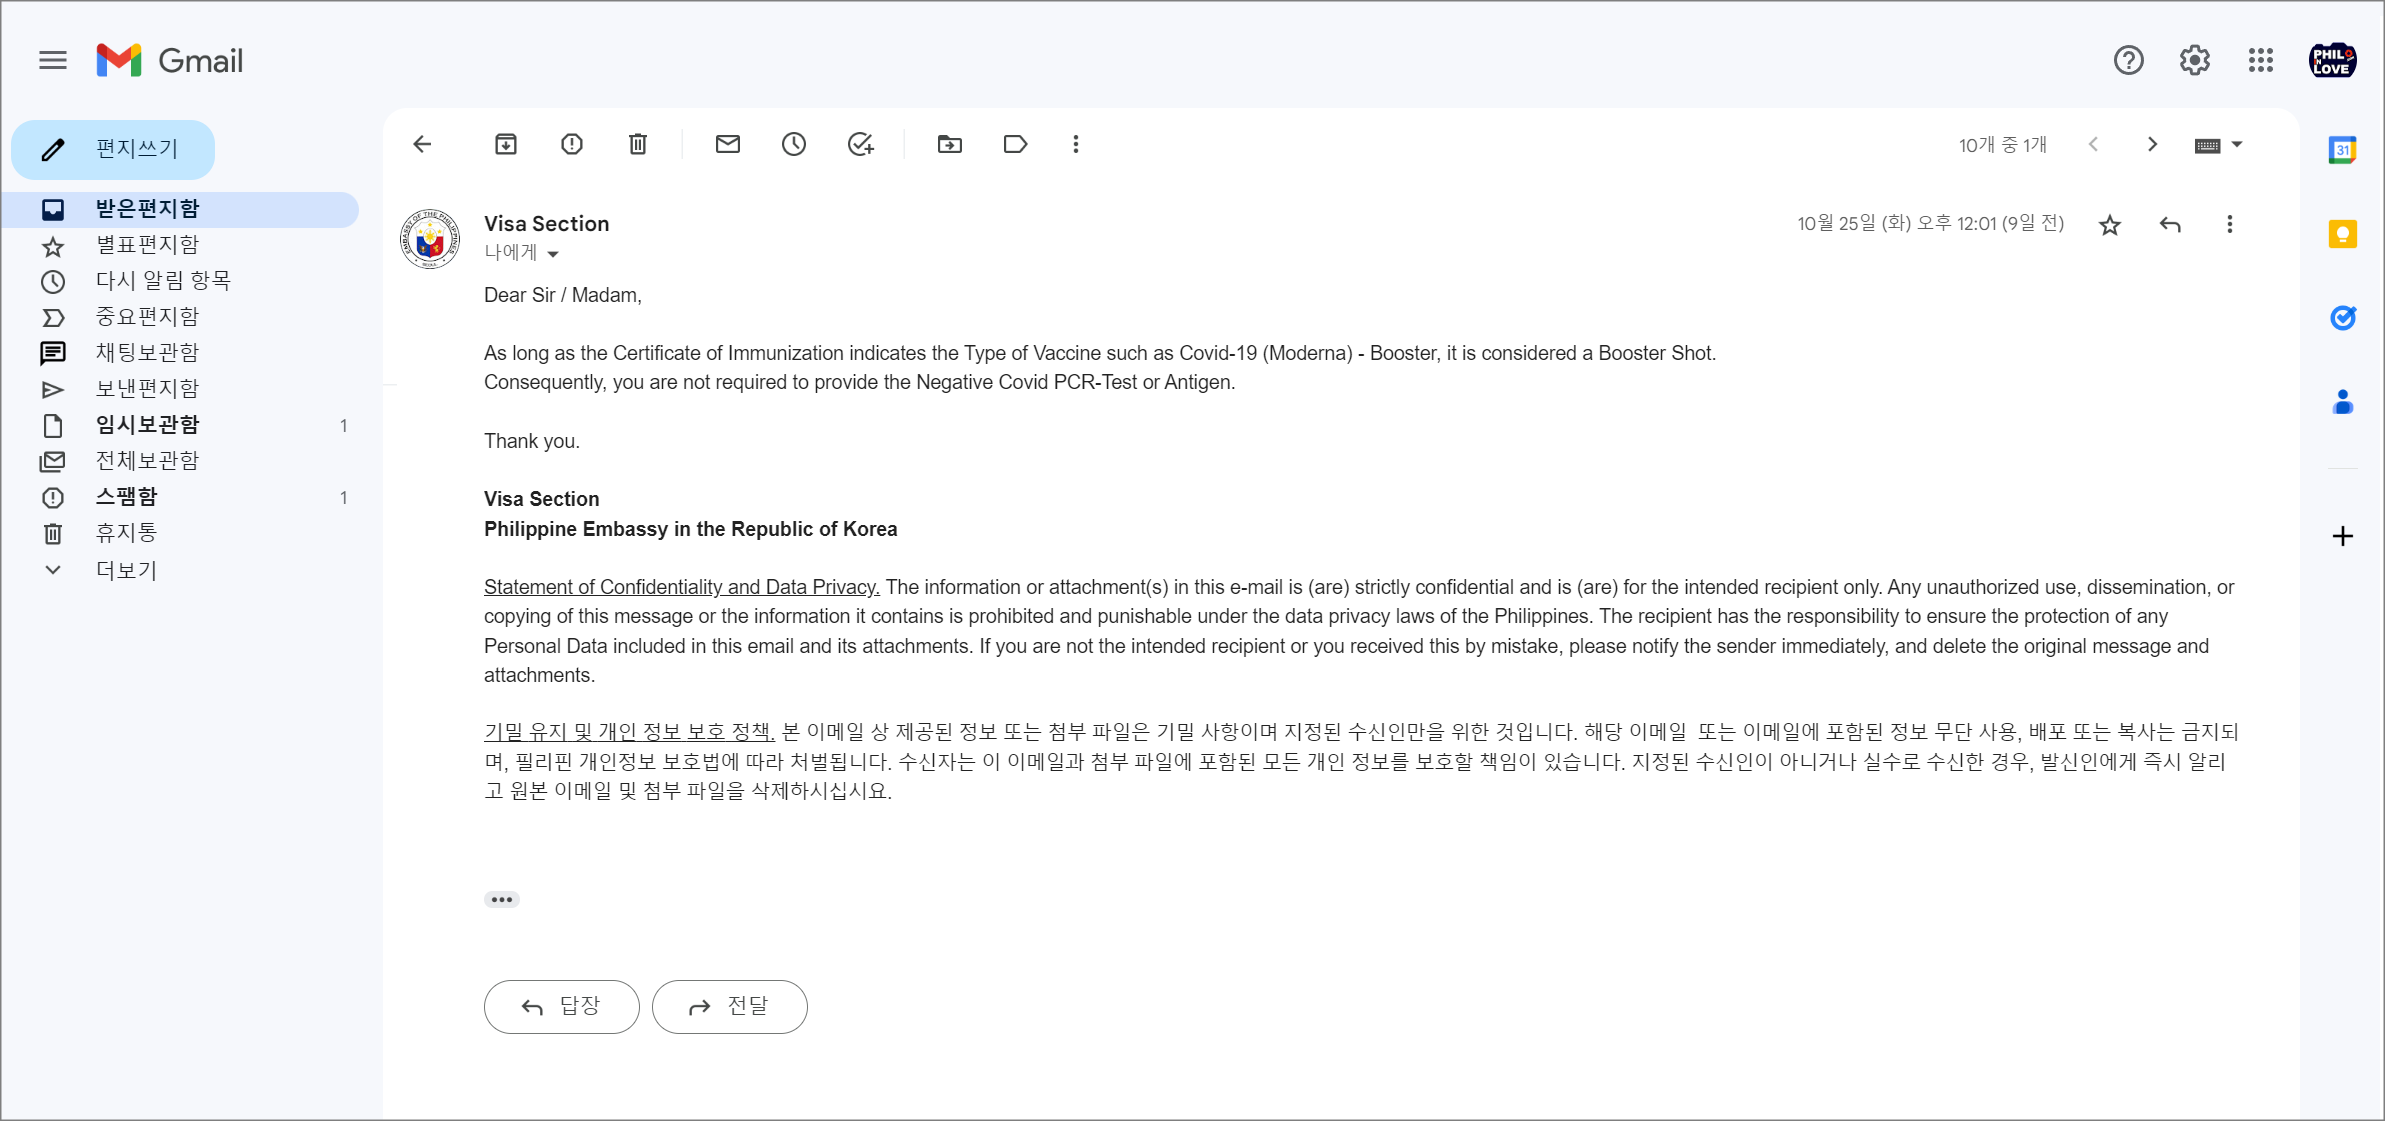
Task: Open Google Calendar side panel icon
Action: [x=2342, y=150]
